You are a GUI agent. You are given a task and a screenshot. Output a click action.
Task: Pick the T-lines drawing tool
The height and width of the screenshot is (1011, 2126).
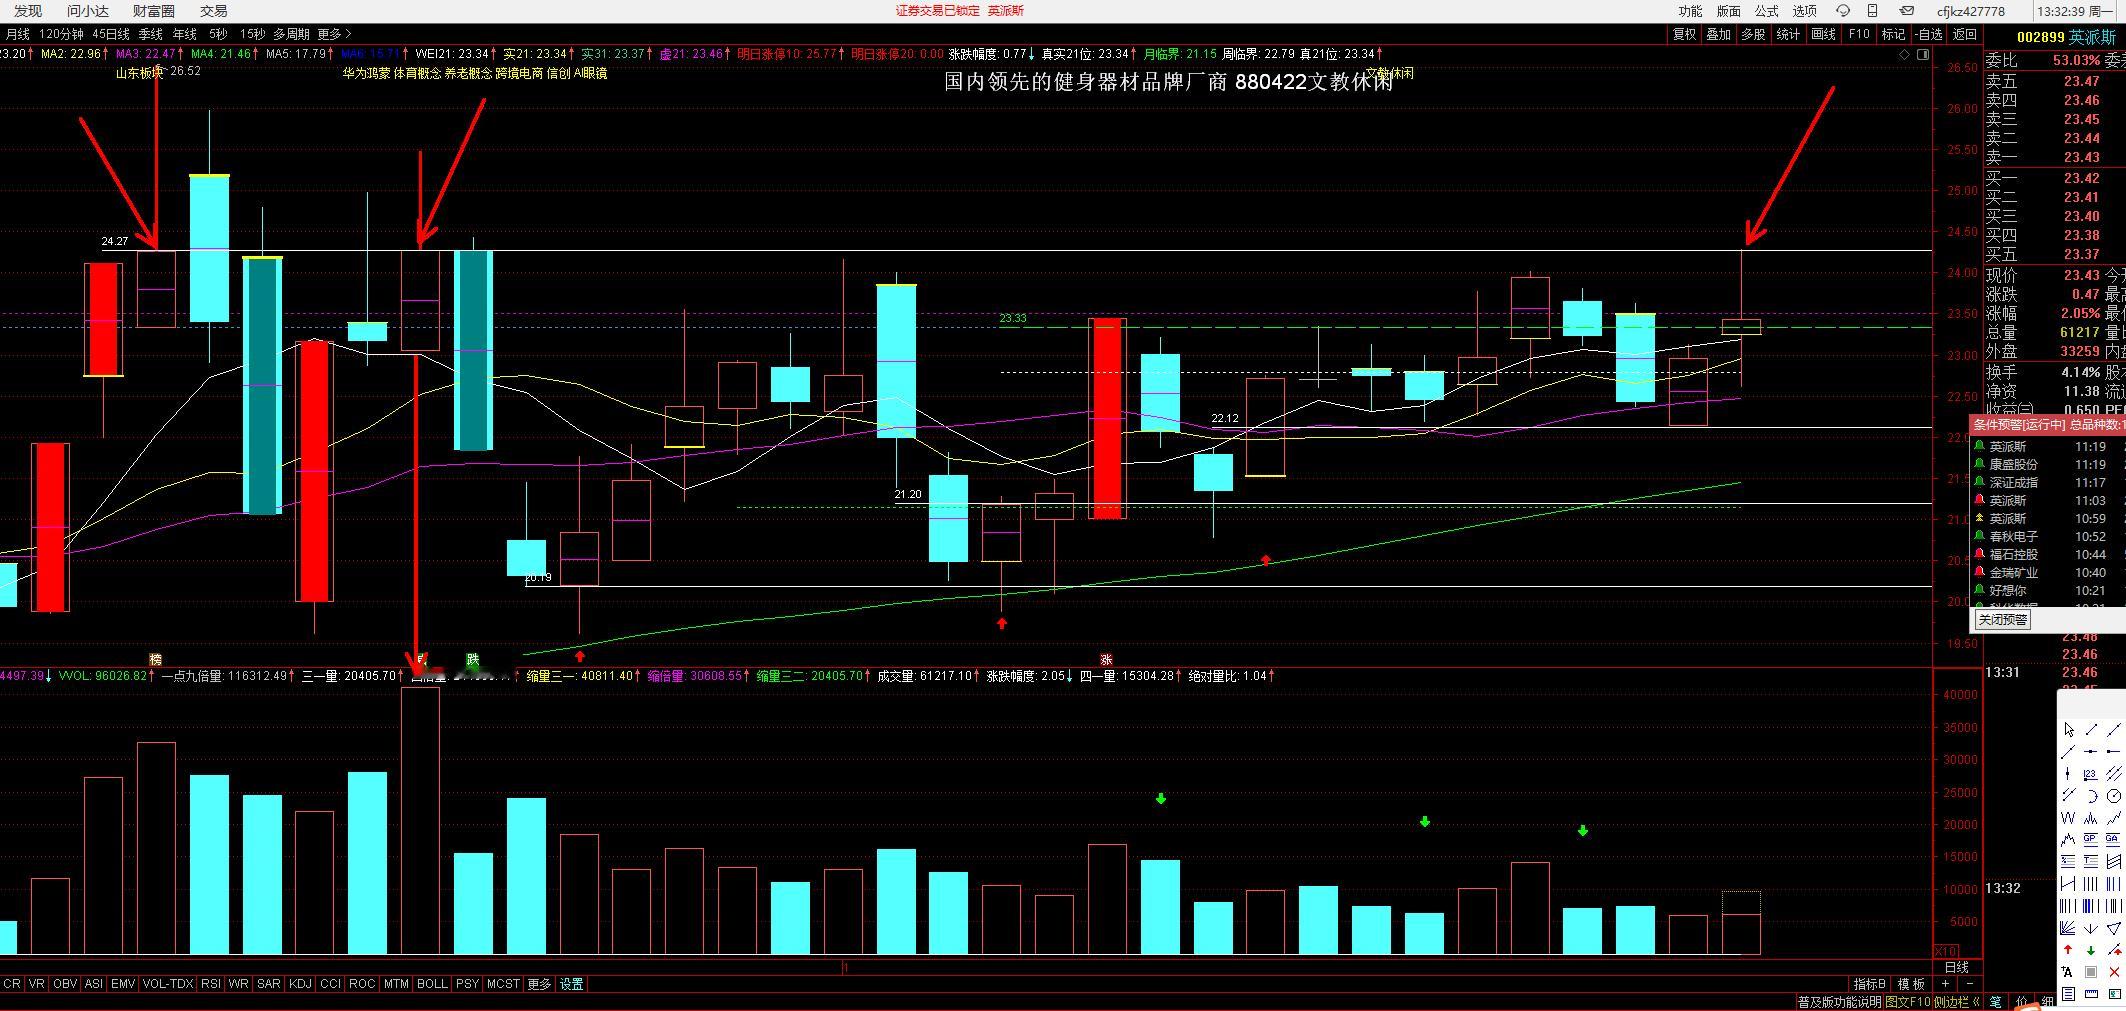2091,860
